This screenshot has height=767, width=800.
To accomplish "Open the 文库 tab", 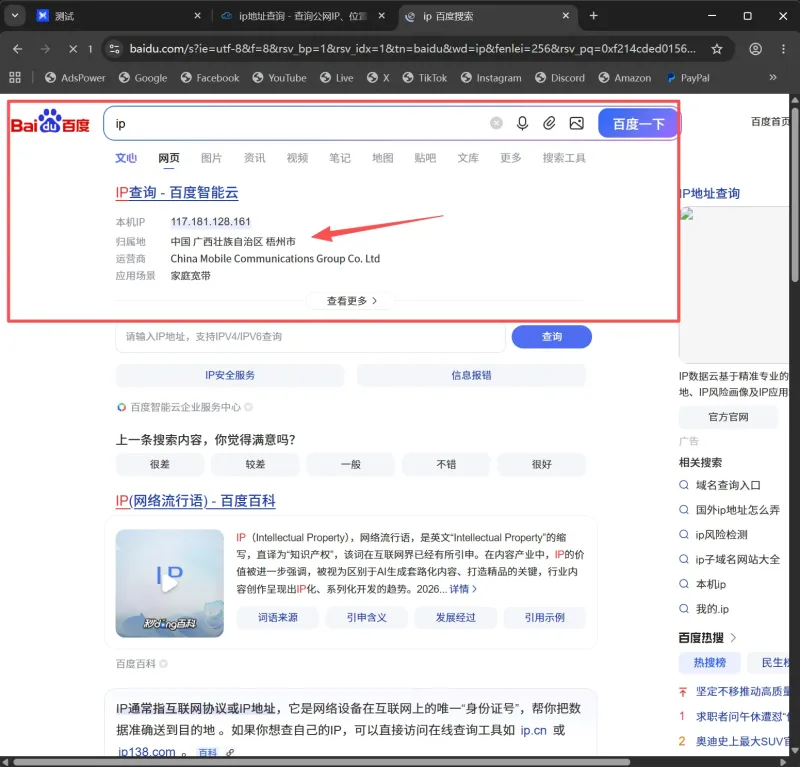I will (x=468, y=158).
